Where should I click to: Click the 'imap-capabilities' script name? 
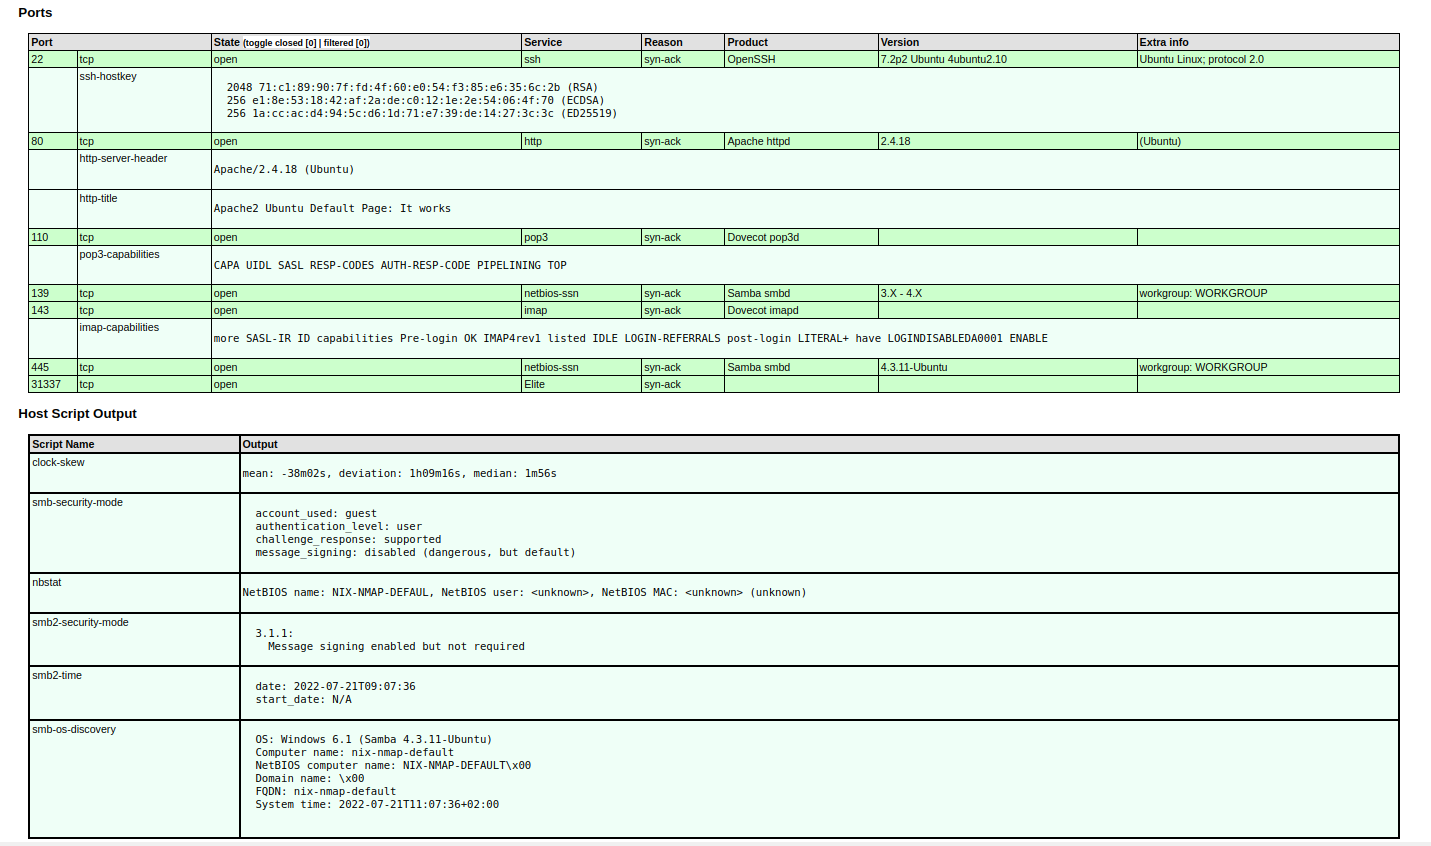[119, 327]
